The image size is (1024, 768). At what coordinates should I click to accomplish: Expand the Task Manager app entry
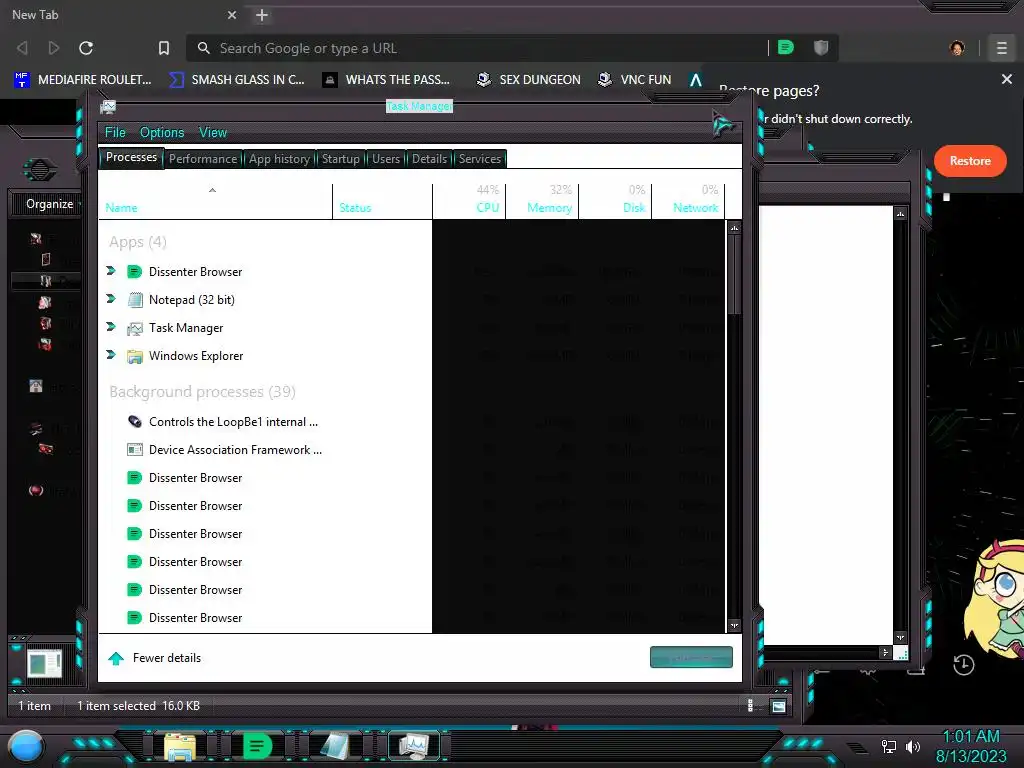[111, 327]
